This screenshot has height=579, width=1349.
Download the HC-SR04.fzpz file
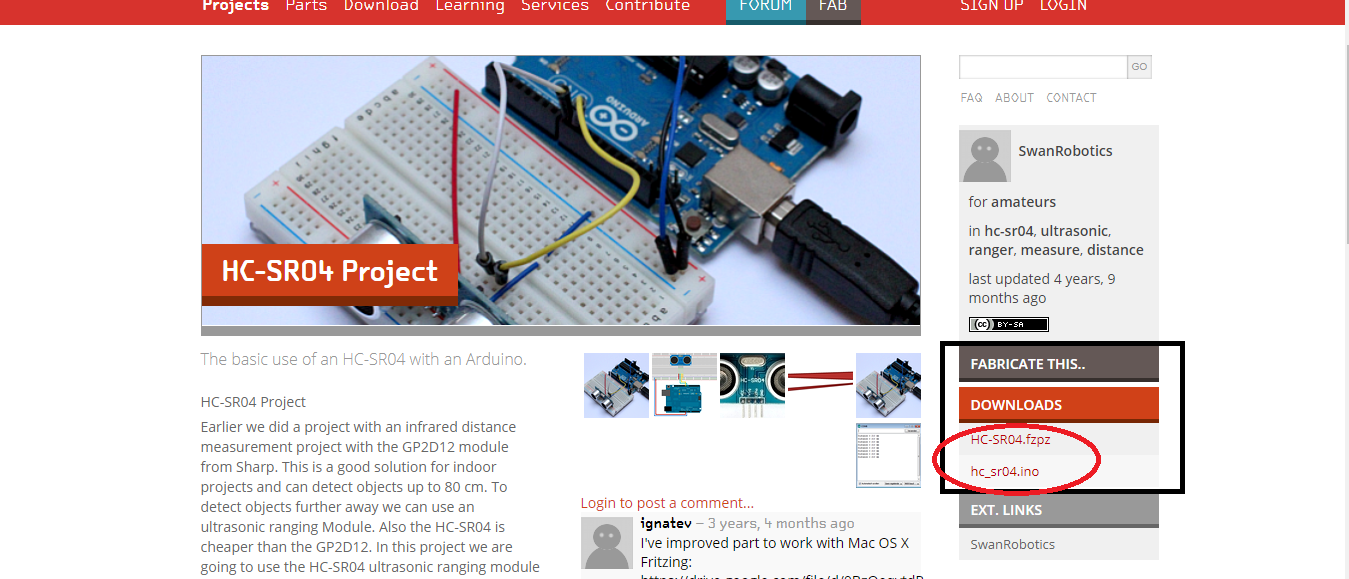click(x=1010, y=438)
